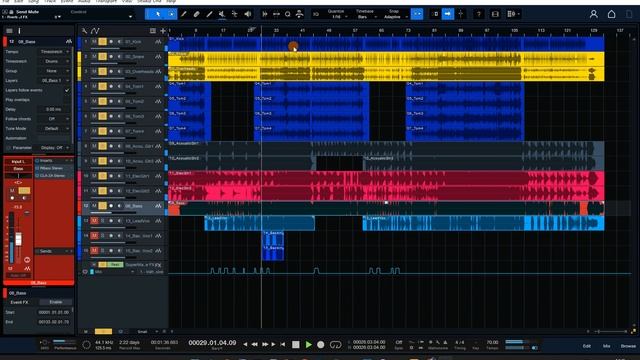
Task: Go to the Start page home icon
Action: pyautogui.click(x=611, y=14)
